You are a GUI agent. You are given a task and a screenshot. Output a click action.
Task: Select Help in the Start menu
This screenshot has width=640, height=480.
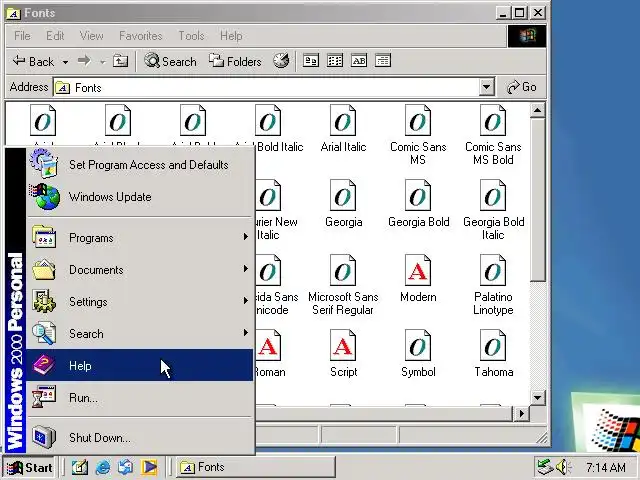pos(139,365)
